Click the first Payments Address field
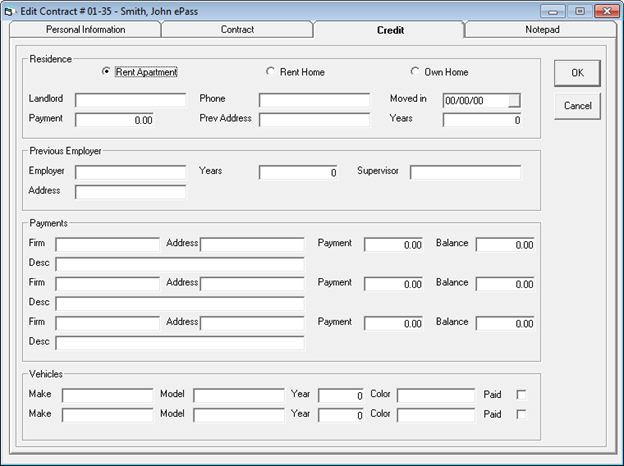The height and width of the screenshot is (466, 624). [252, 245]
